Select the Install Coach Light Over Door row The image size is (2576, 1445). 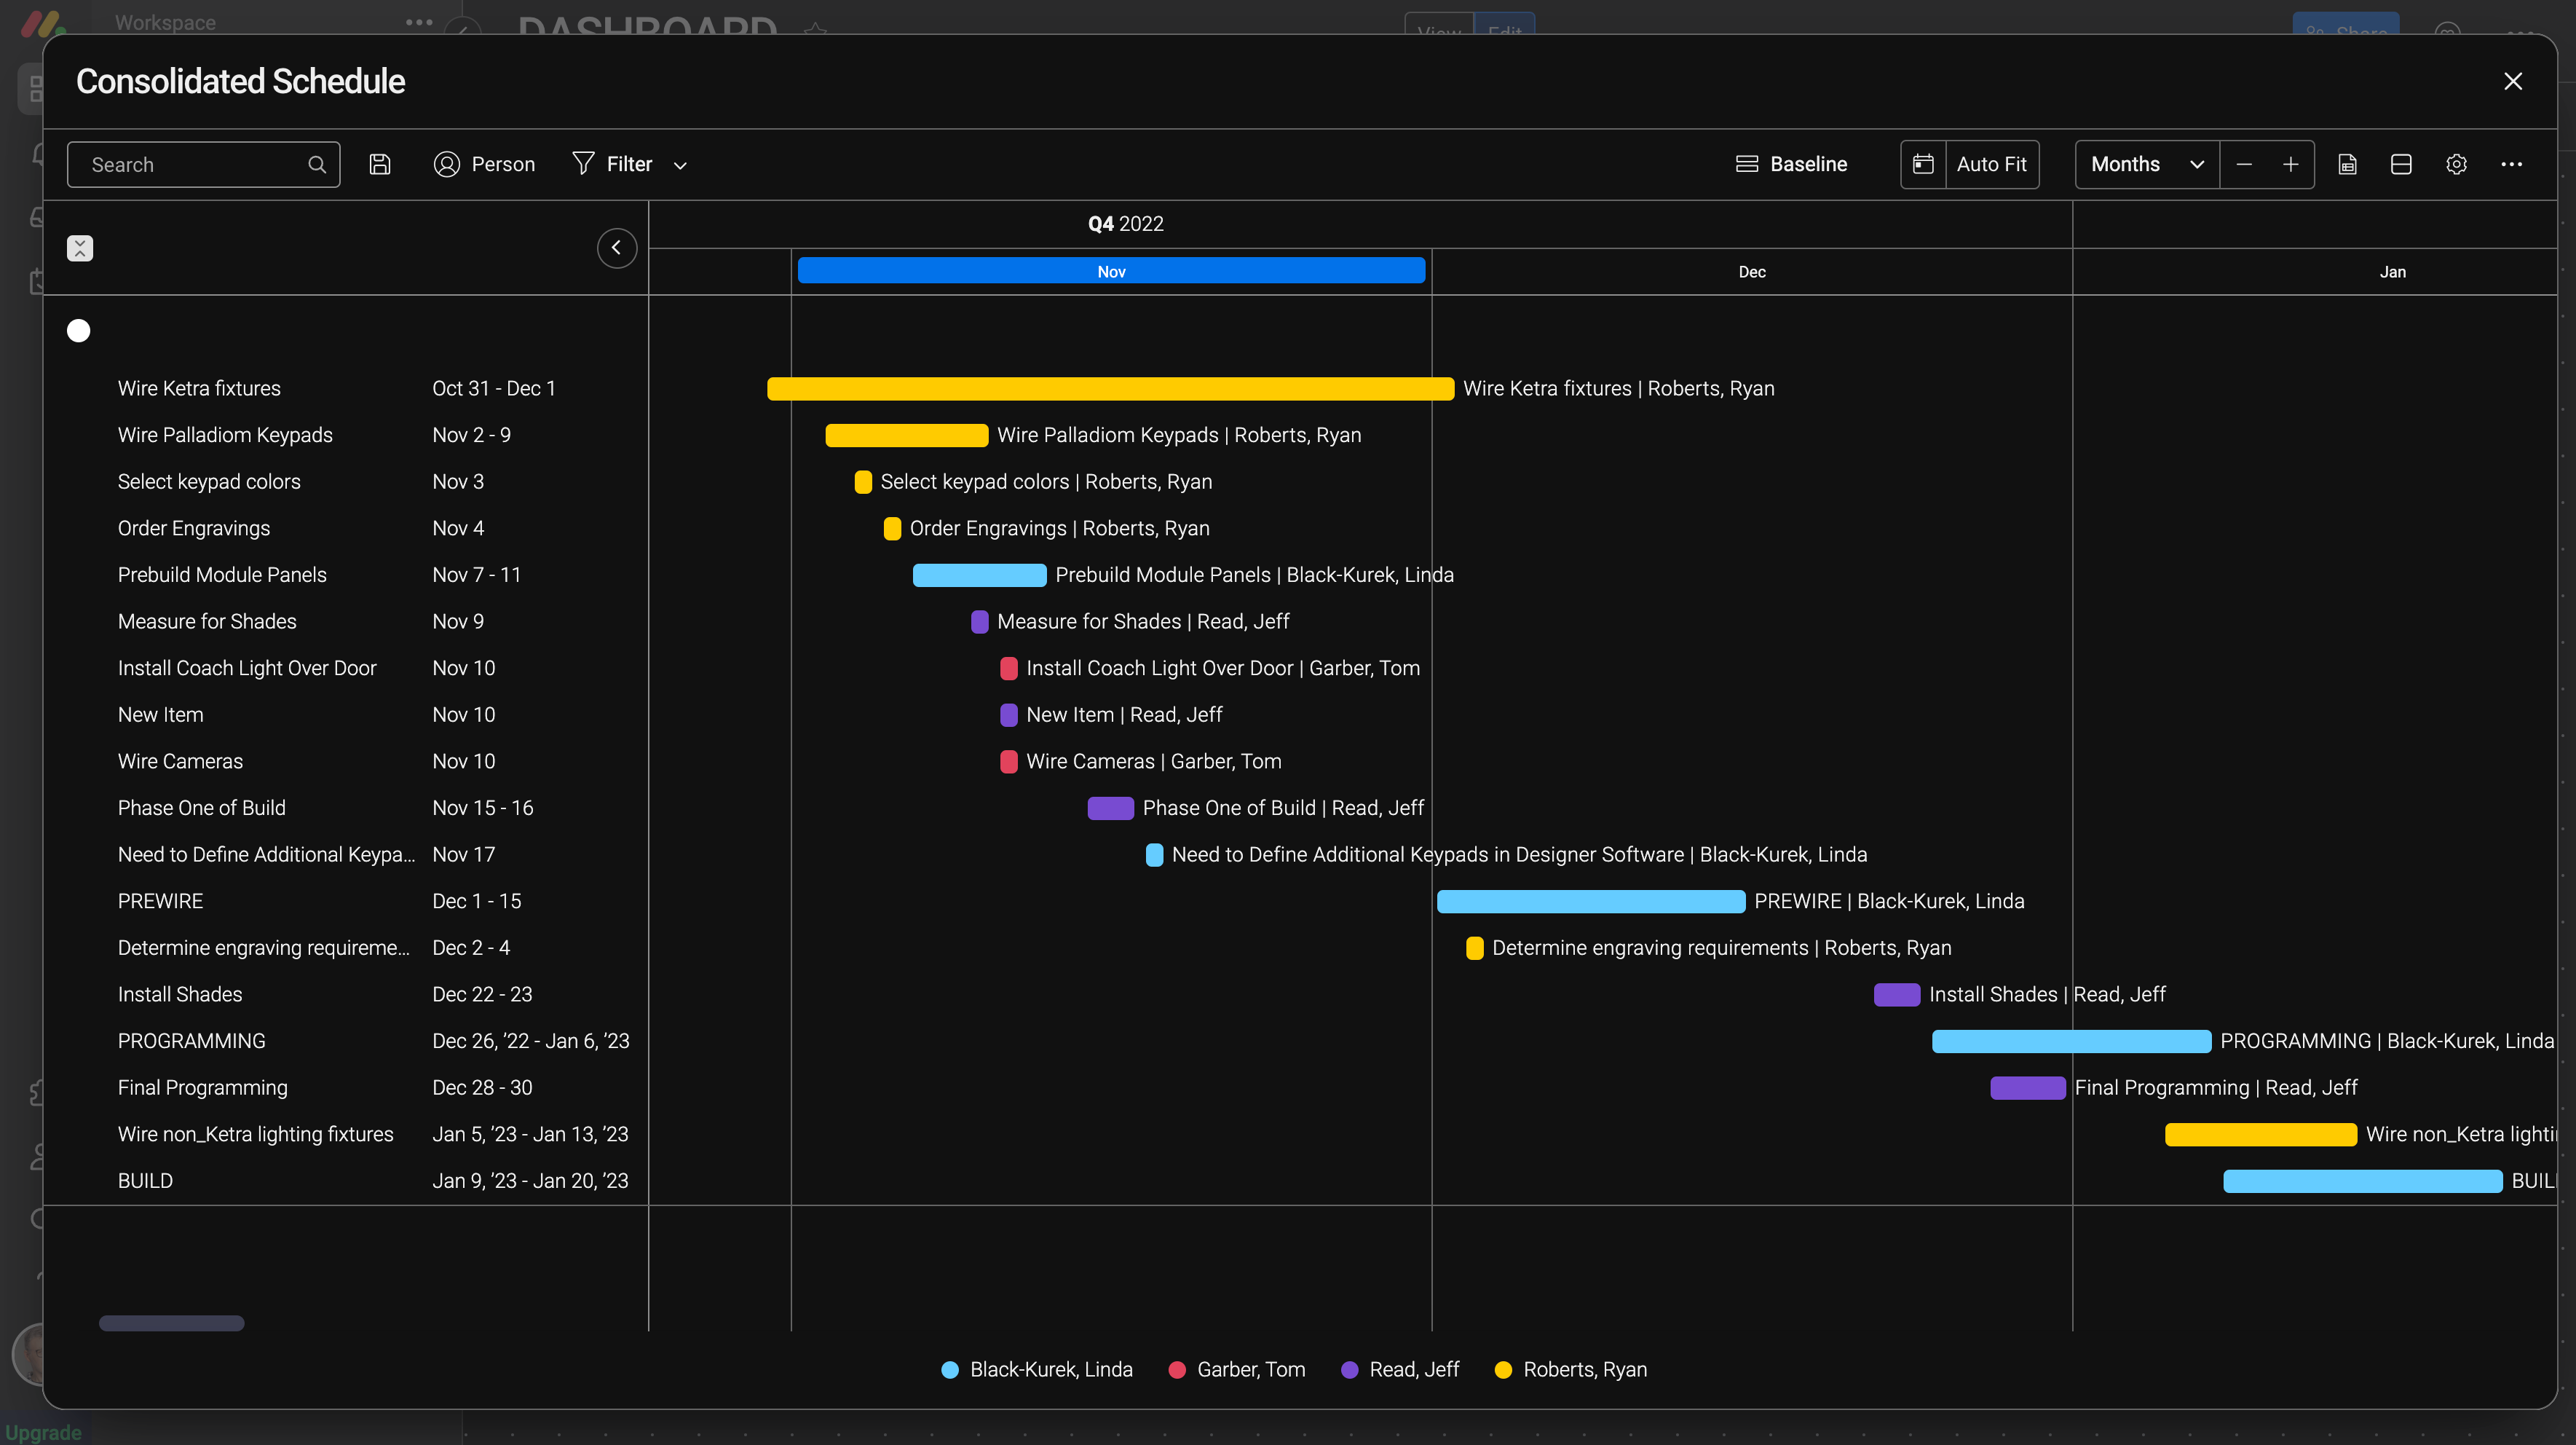click(x=247, y=668)
